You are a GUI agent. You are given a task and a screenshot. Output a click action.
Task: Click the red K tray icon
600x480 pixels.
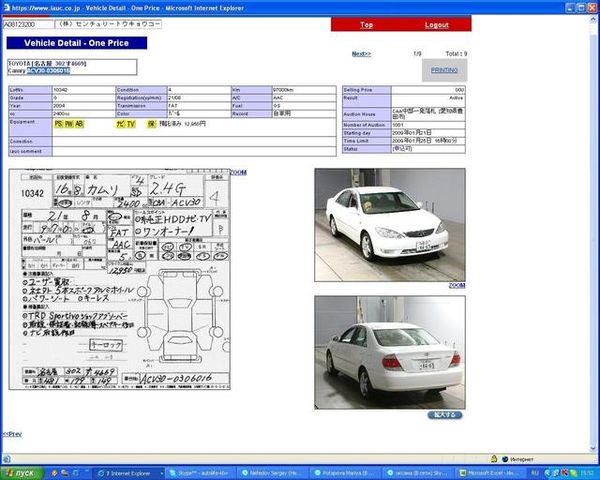tap(564, 473)
